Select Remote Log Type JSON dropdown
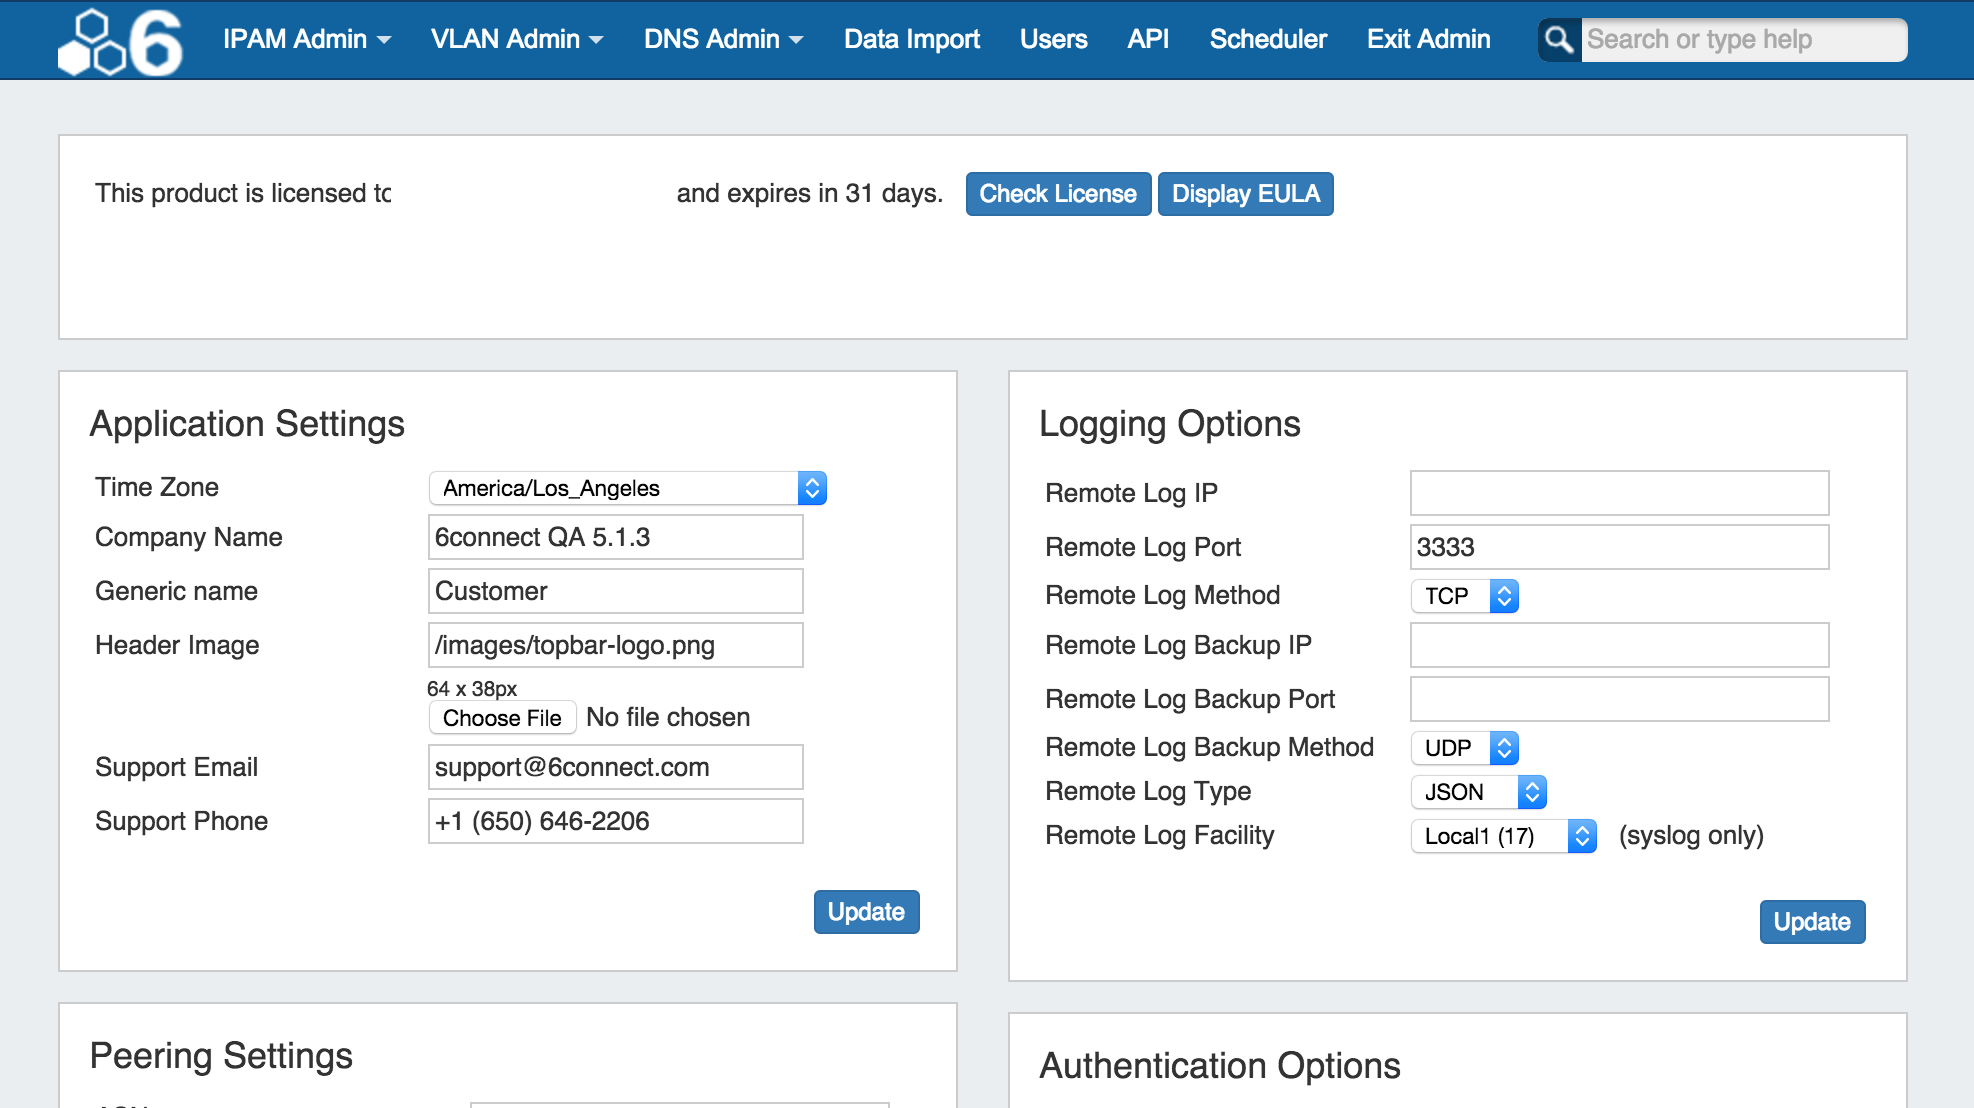 [x=1478, y=792]
